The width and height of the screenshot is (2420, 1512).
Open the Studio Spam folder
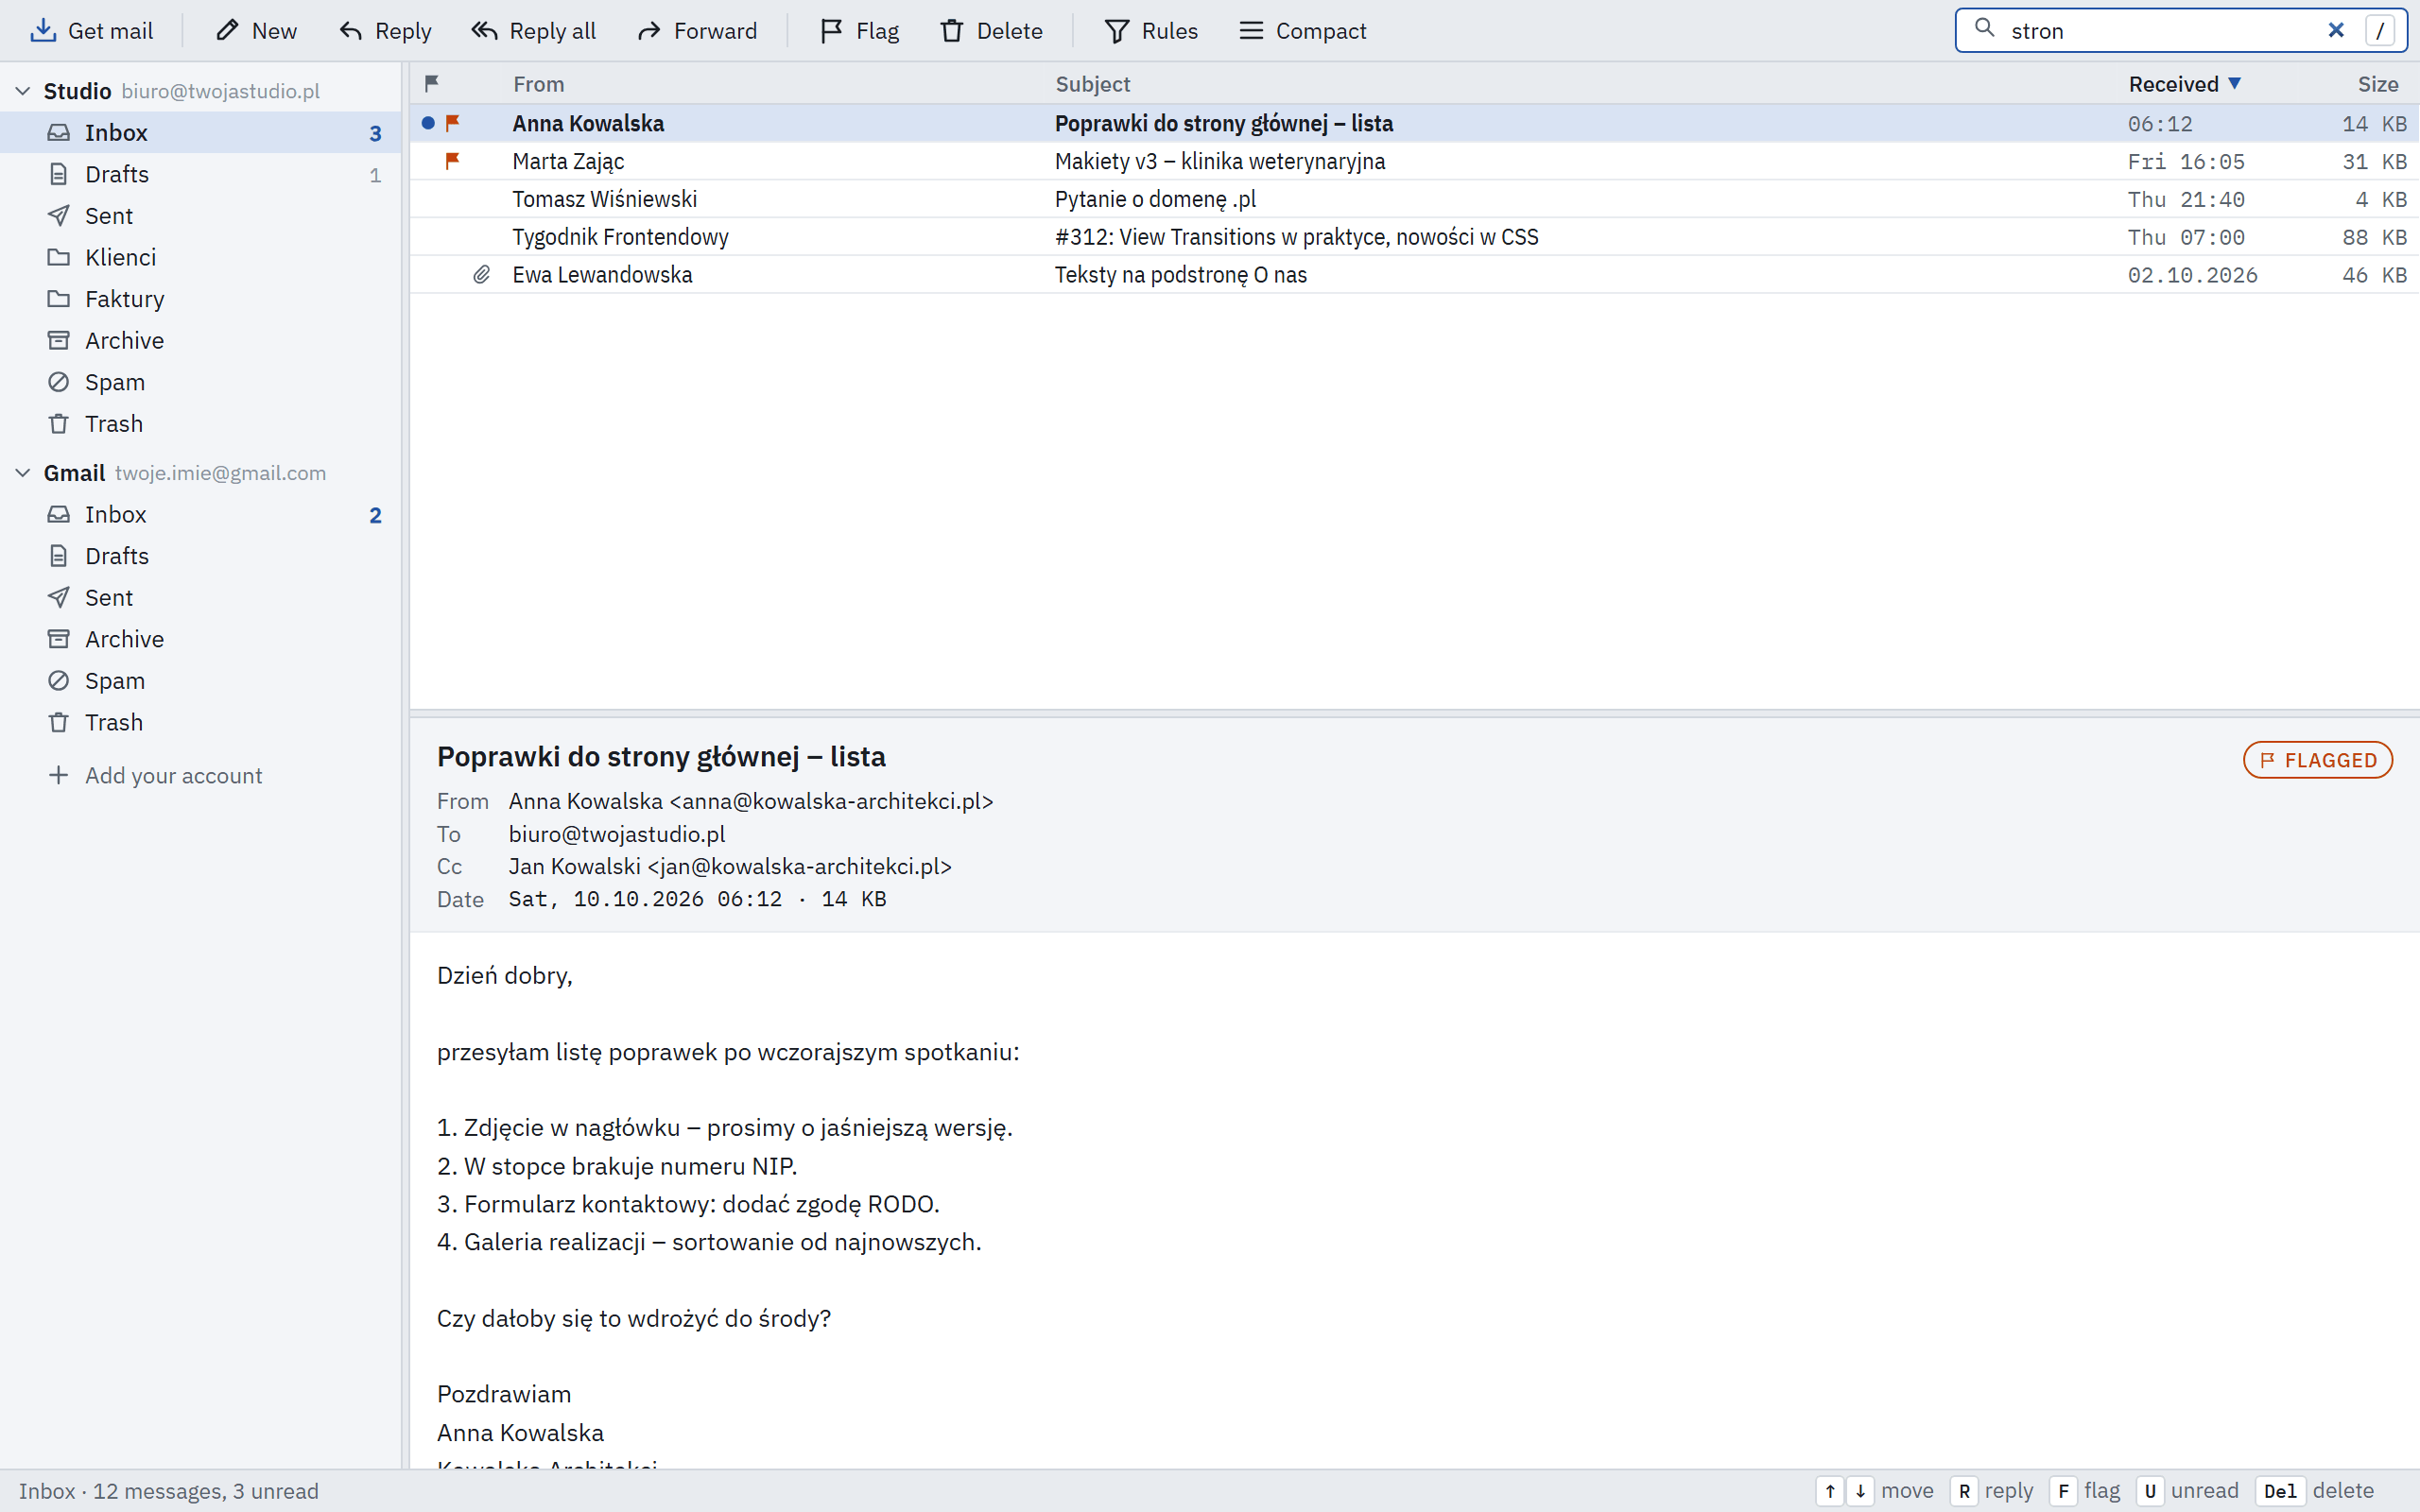click(x=200, y=382)
